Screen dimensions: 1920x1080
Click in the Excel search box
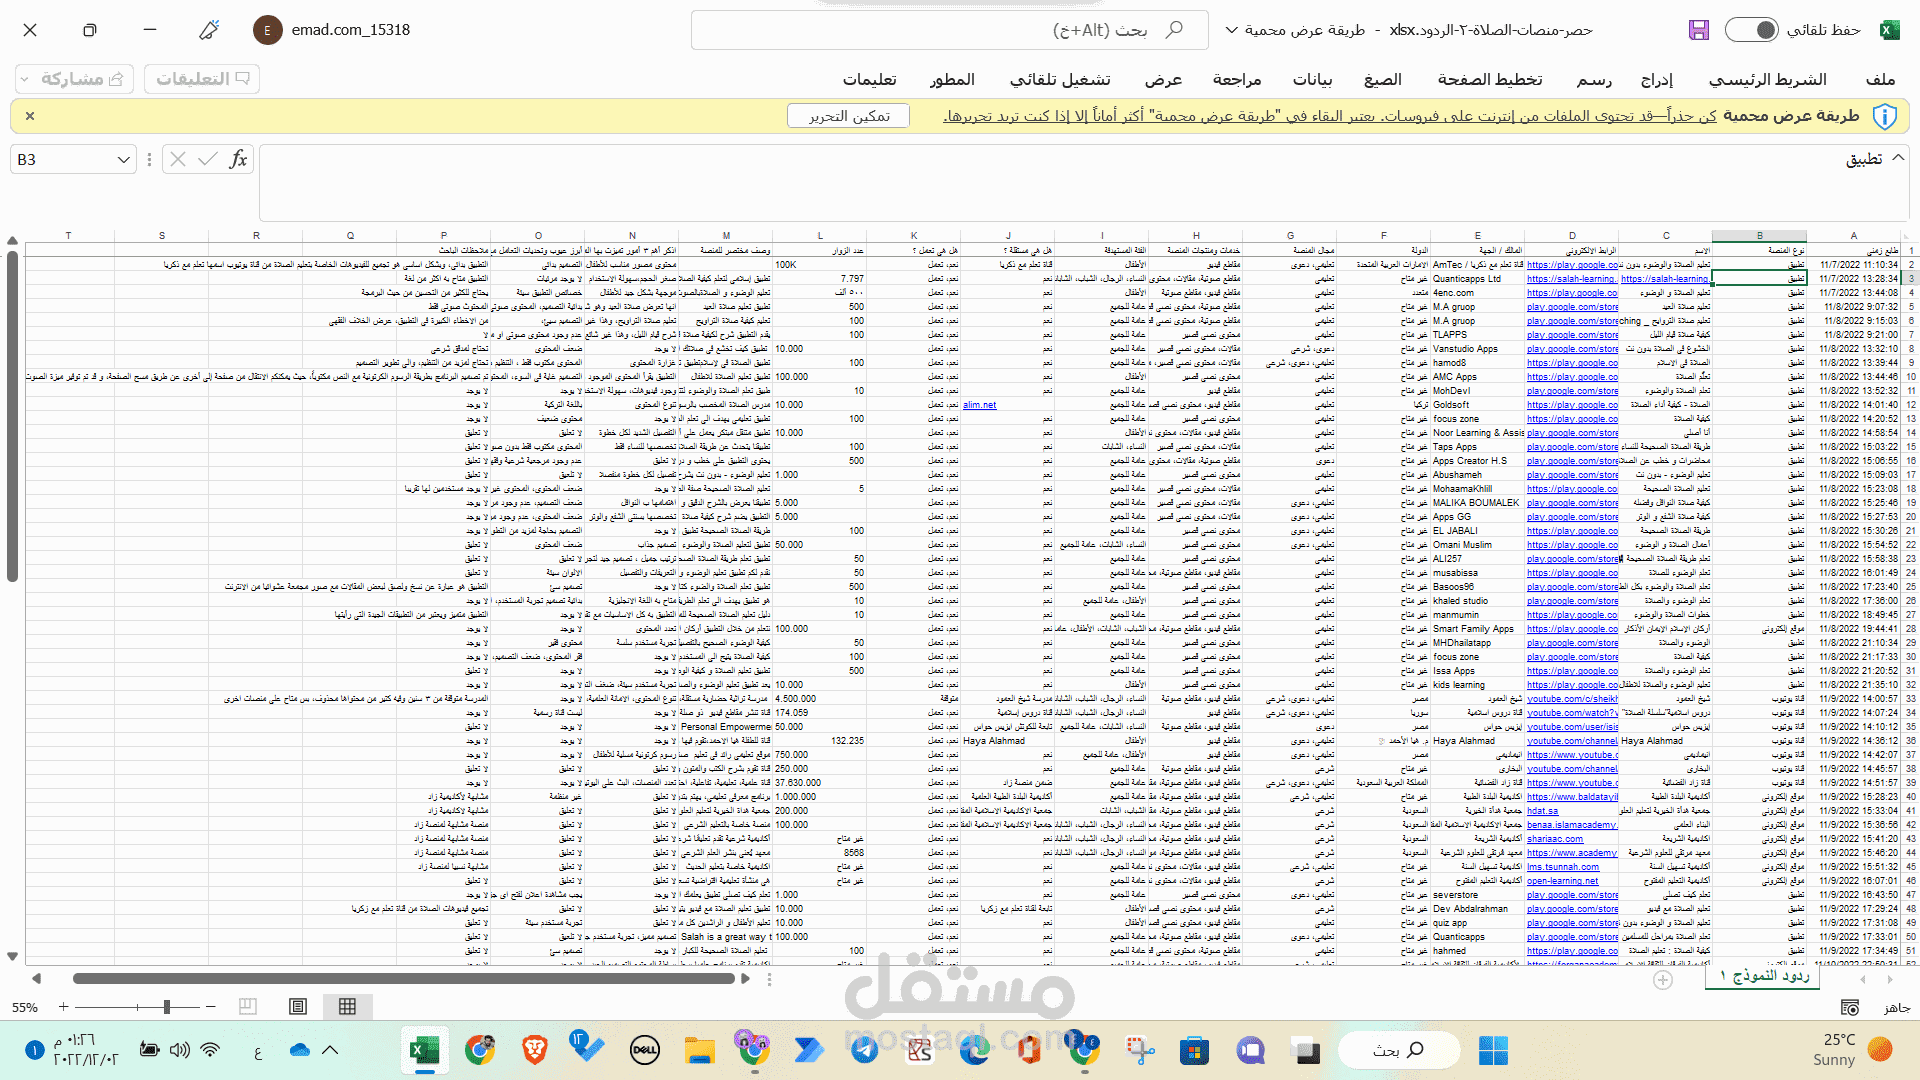(1000, 30)
